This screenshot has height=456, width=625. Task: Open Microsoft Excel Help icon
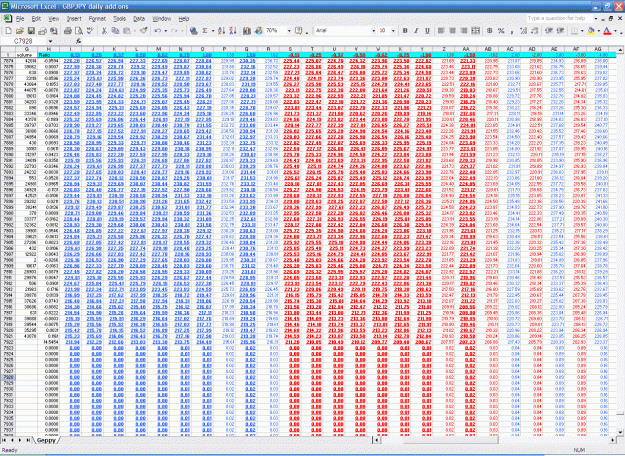coord(299,31)
